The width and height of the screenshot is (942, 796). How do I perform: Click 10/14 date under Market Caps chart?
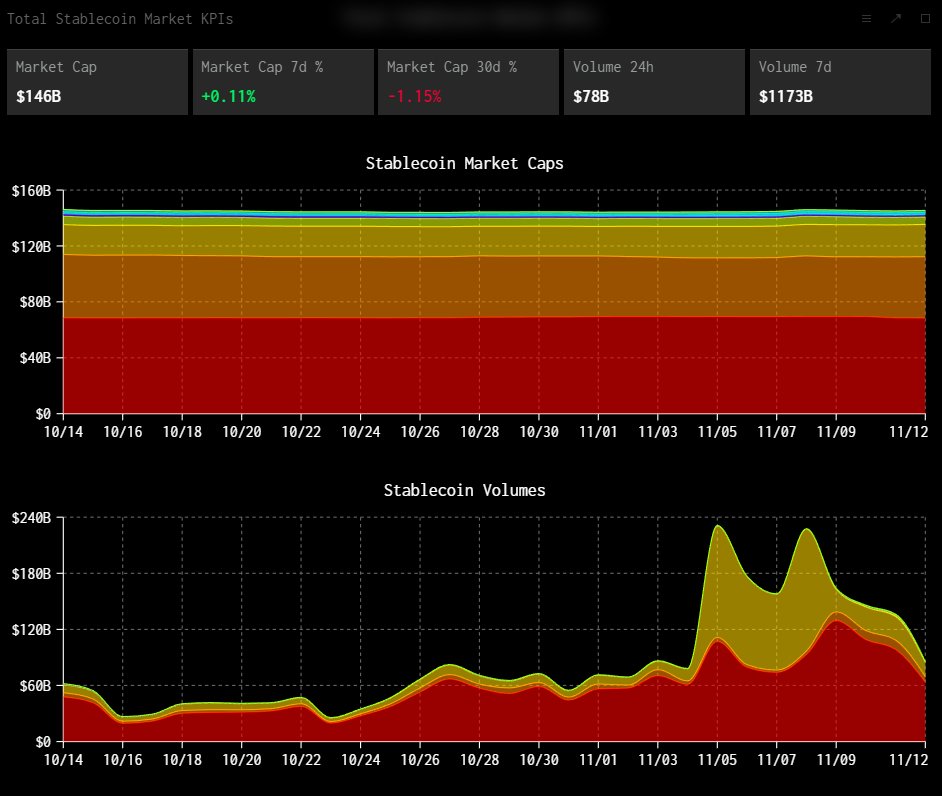[63, 432]
